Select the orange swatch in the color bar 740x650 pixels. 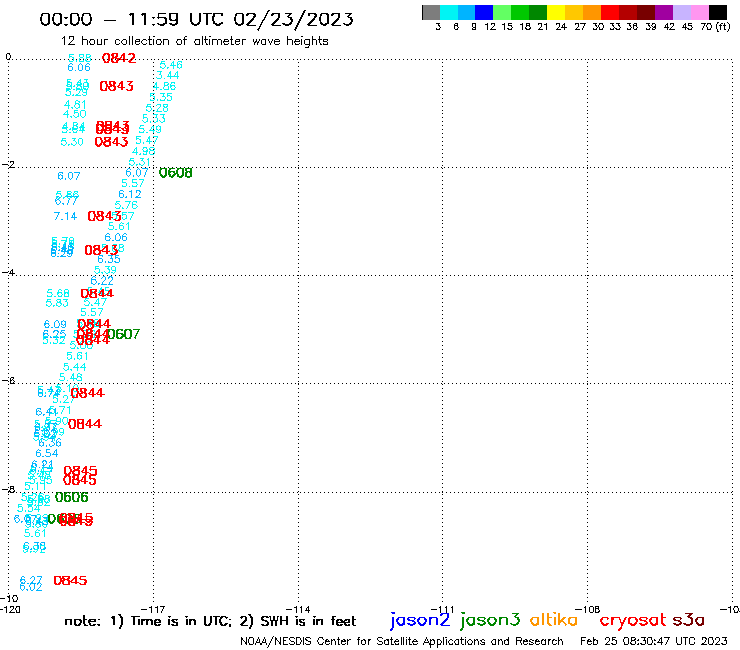(592, 12)
